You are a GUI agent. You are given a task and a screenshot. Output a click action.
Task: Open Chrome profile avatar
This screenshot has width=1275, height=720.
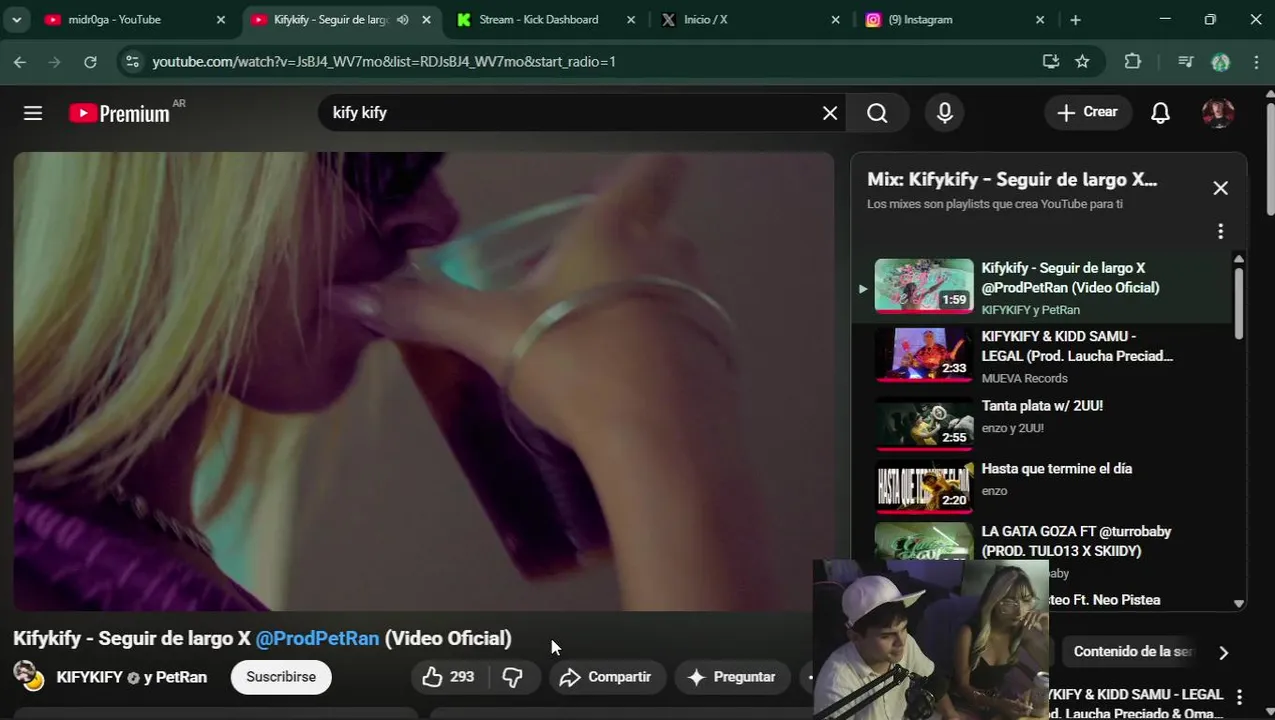pyautogui.click(x=1220, y=62)
